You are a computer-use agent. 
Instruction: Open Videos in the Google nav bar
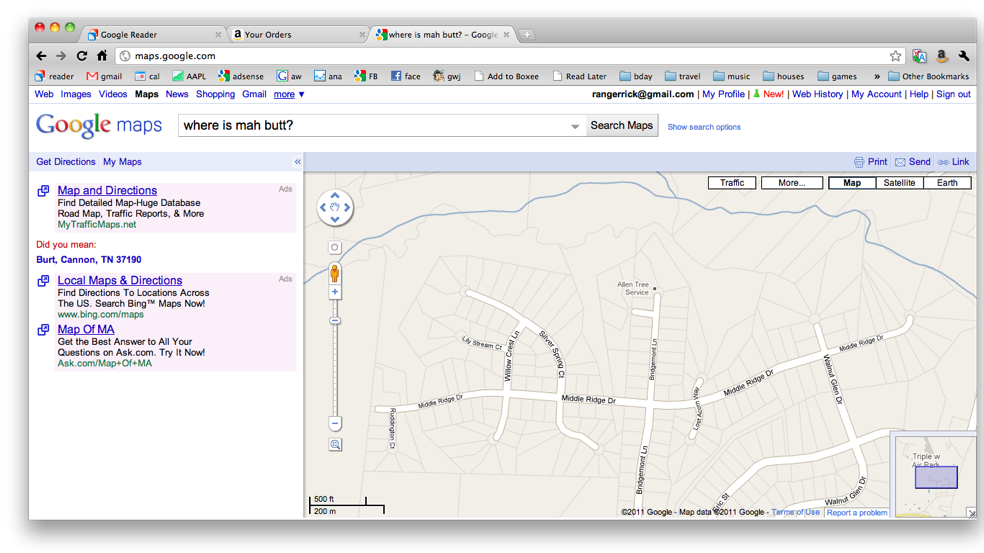coord(113,94)
